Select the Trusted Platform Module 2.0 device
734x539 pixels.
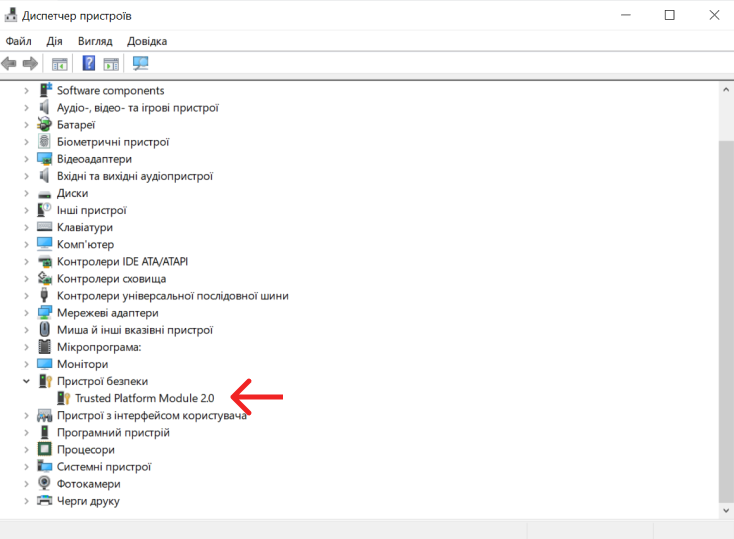coord(144,398)
